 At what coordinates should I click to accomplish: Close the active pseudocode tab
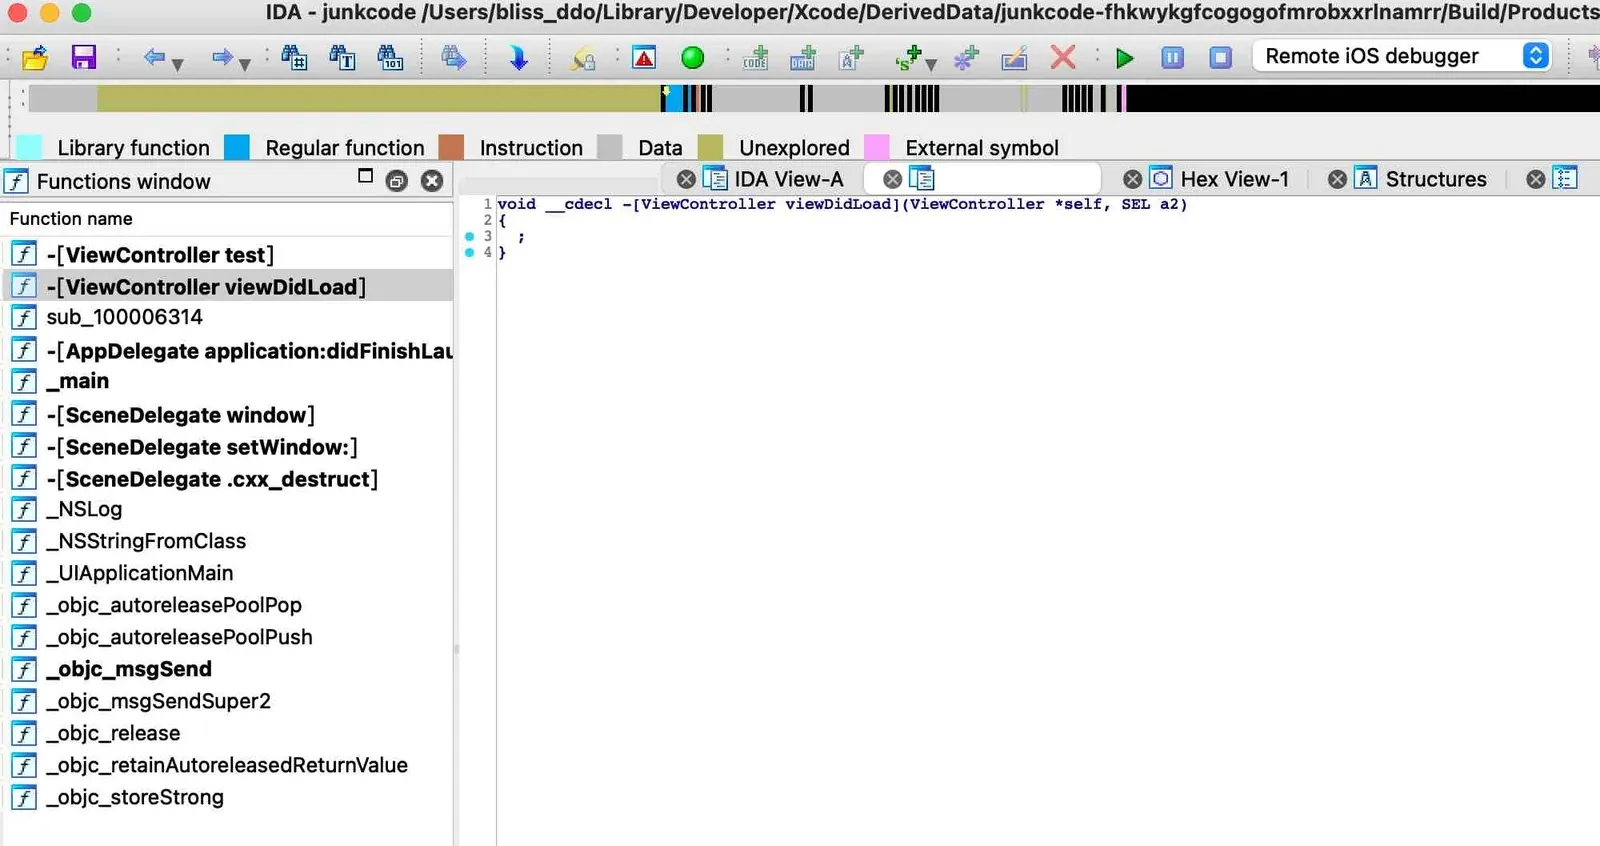point(893,180)
